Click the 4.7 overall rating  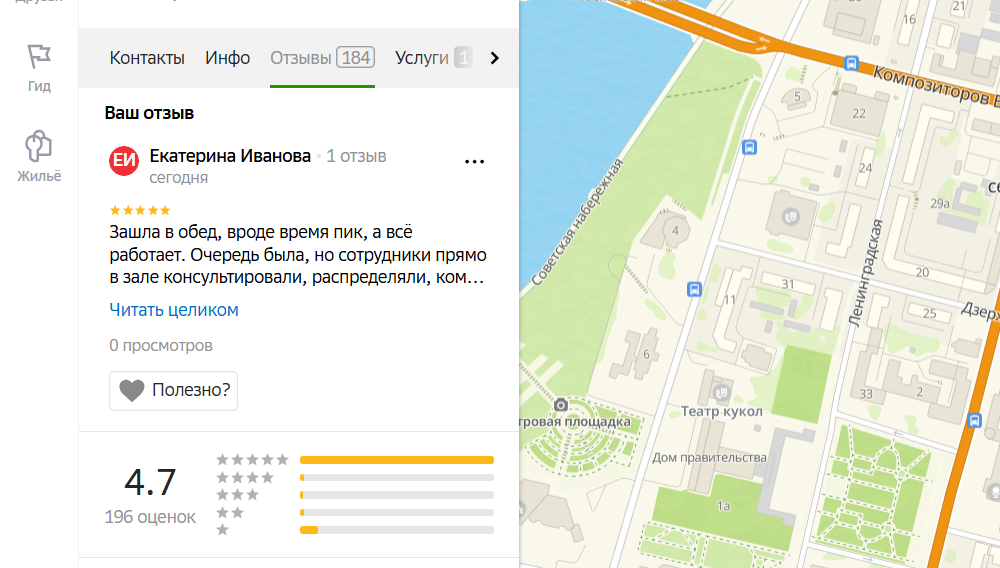click(150, 482)
